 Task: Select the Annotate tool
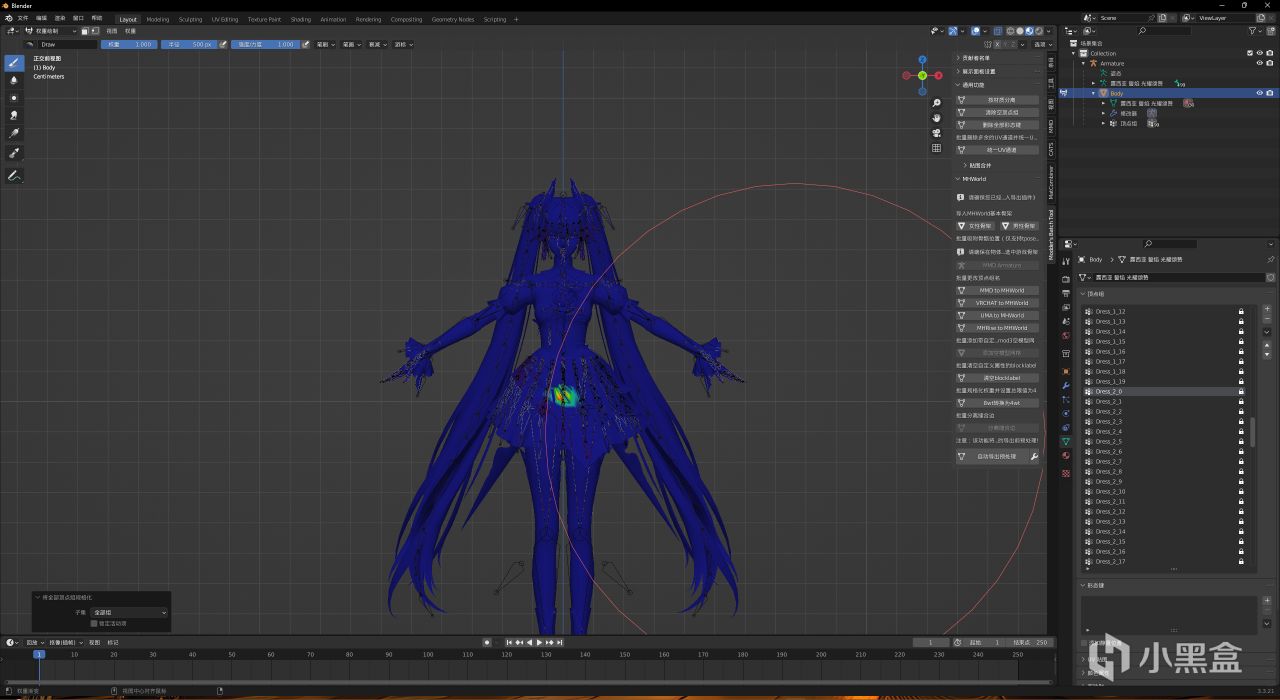[14, 175]
